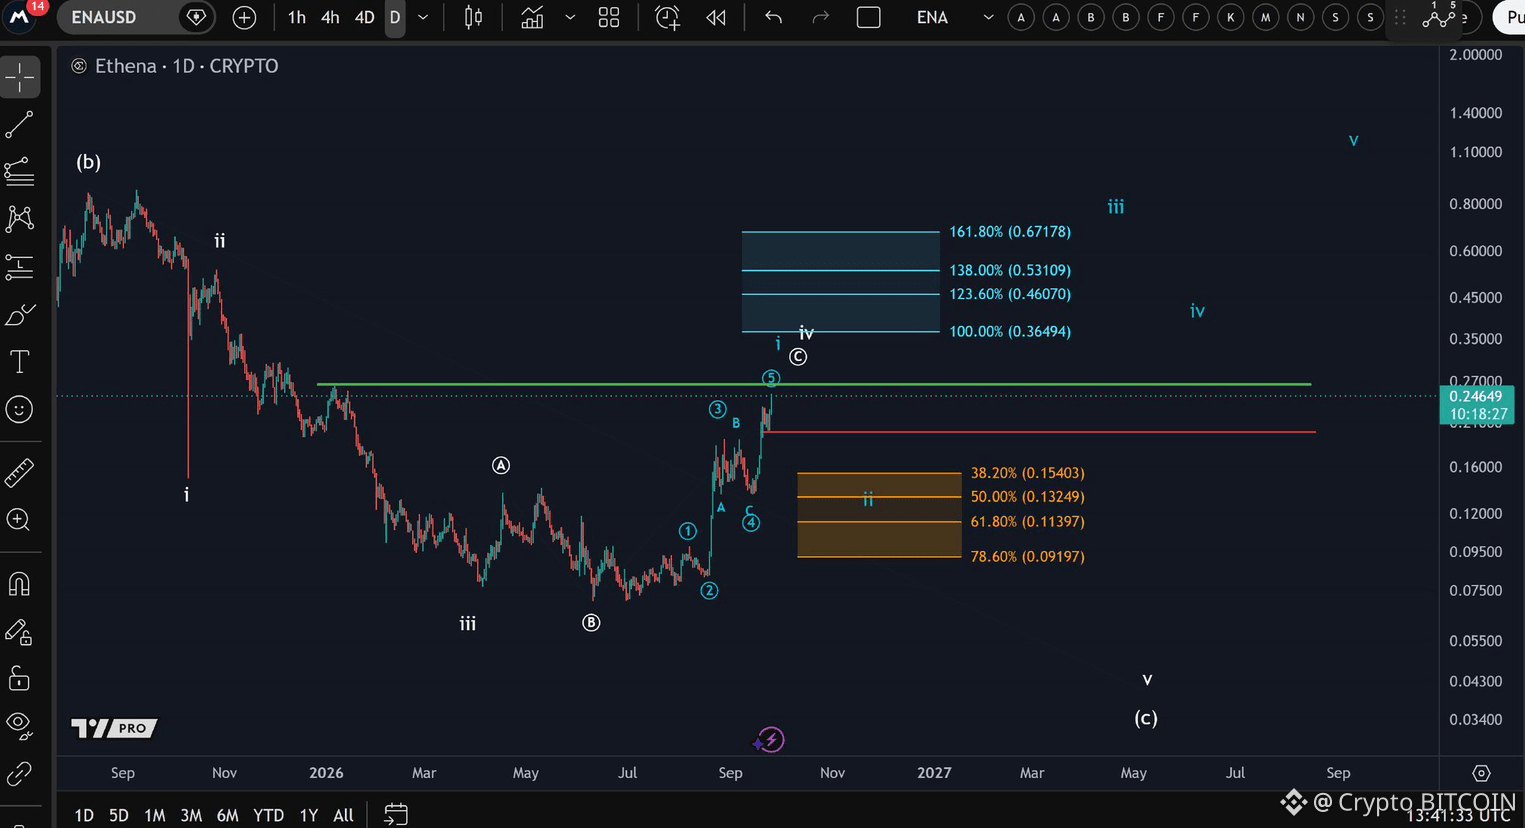The height and width of the screenshot is (828, 1525).
Task: Select the text annotation tool
Action: pos(19,361)
